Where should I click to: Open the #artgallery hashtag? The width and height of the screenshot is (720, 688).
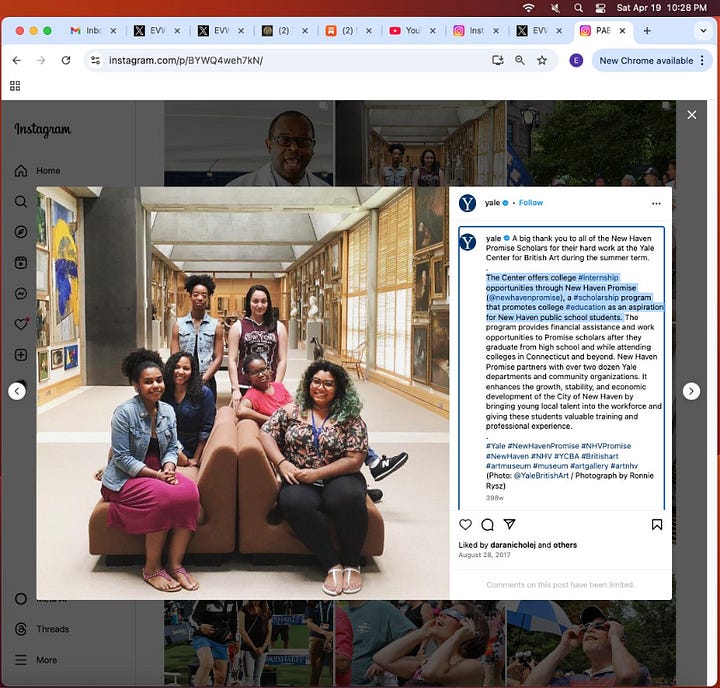[589, 466]
